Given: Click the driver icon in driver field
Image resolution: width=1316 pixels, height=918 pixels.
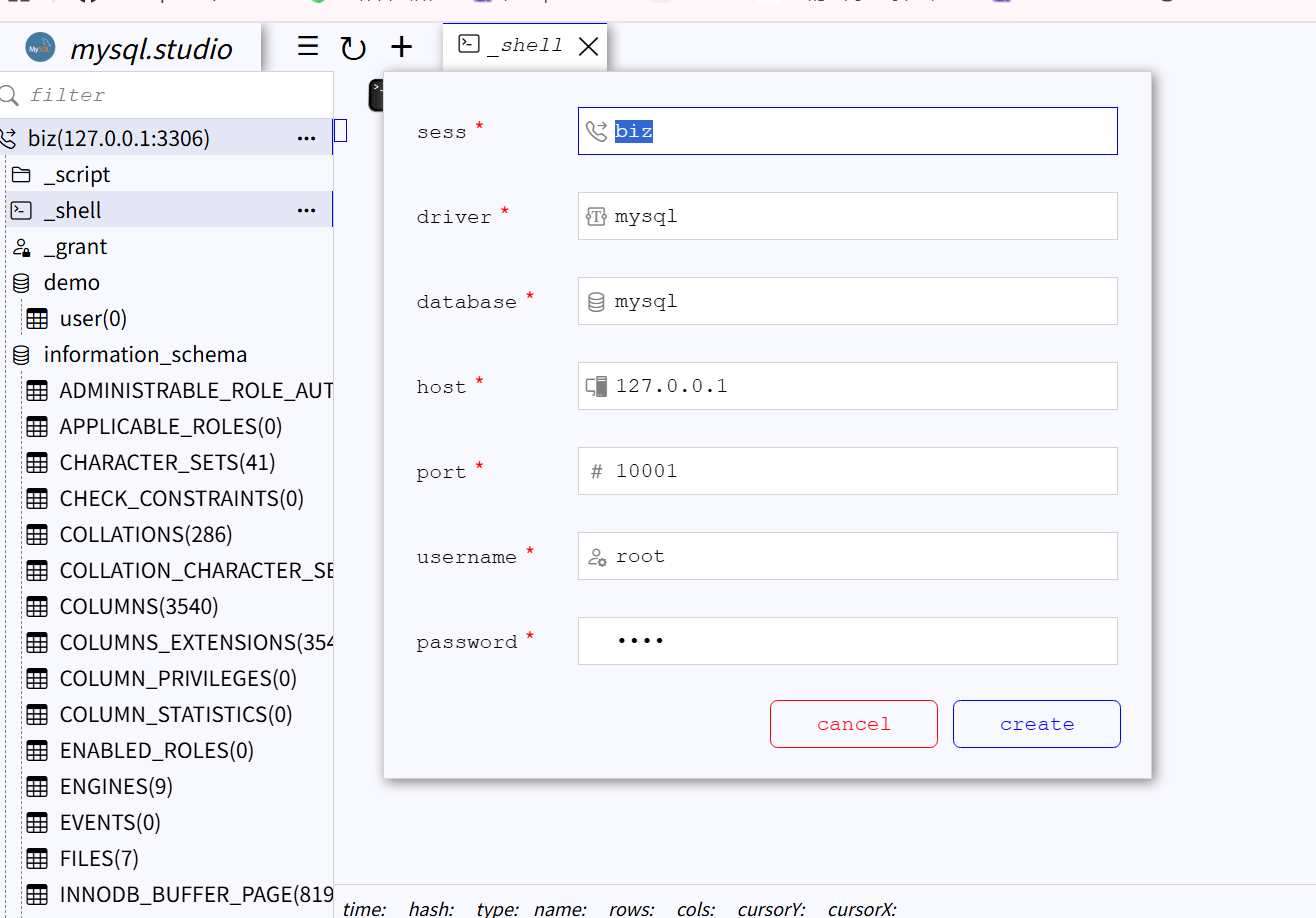Looking at the screenshot, I should [x=597, y=216].
